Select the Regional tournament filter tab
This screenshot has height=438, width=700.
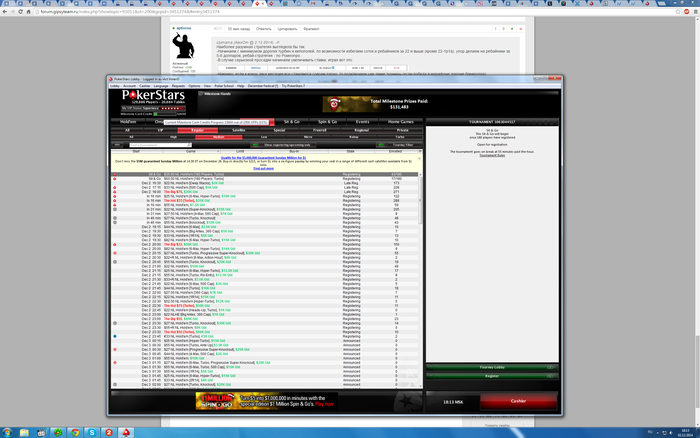361,130
